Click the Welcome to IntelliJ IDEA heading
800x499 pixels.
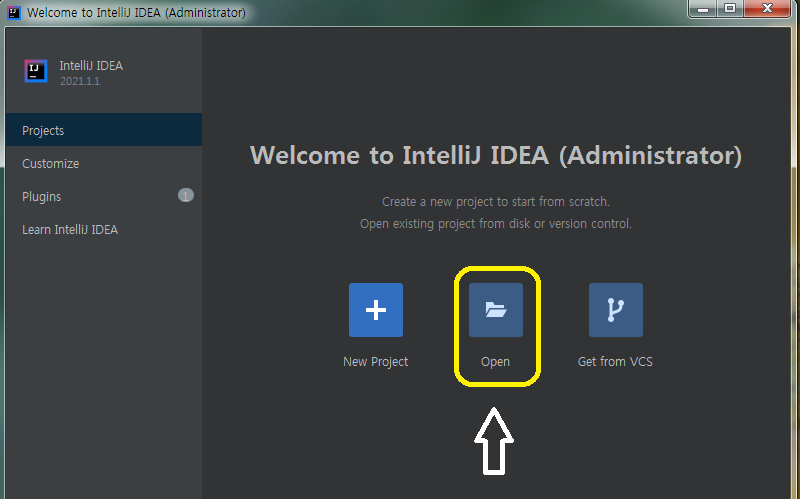pos(496,155)
